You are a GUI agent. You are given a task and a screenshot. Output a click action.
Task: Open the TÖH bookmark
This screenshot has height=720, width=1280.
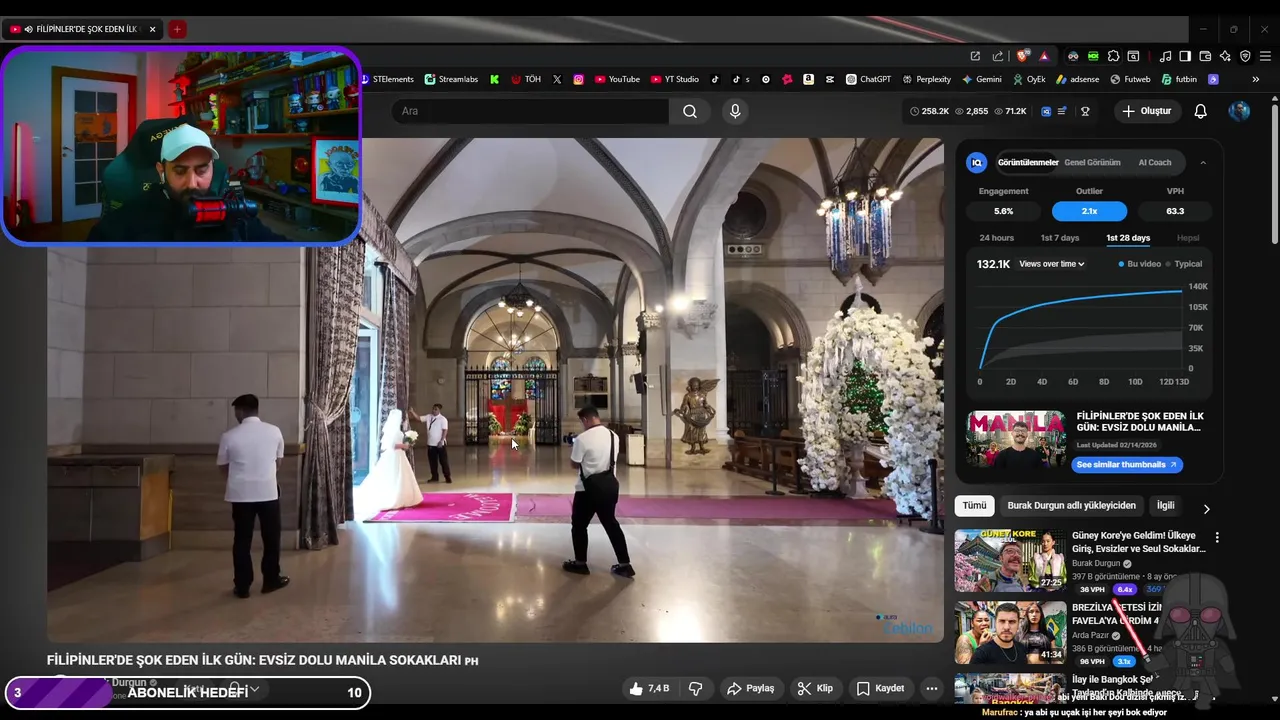526,79
